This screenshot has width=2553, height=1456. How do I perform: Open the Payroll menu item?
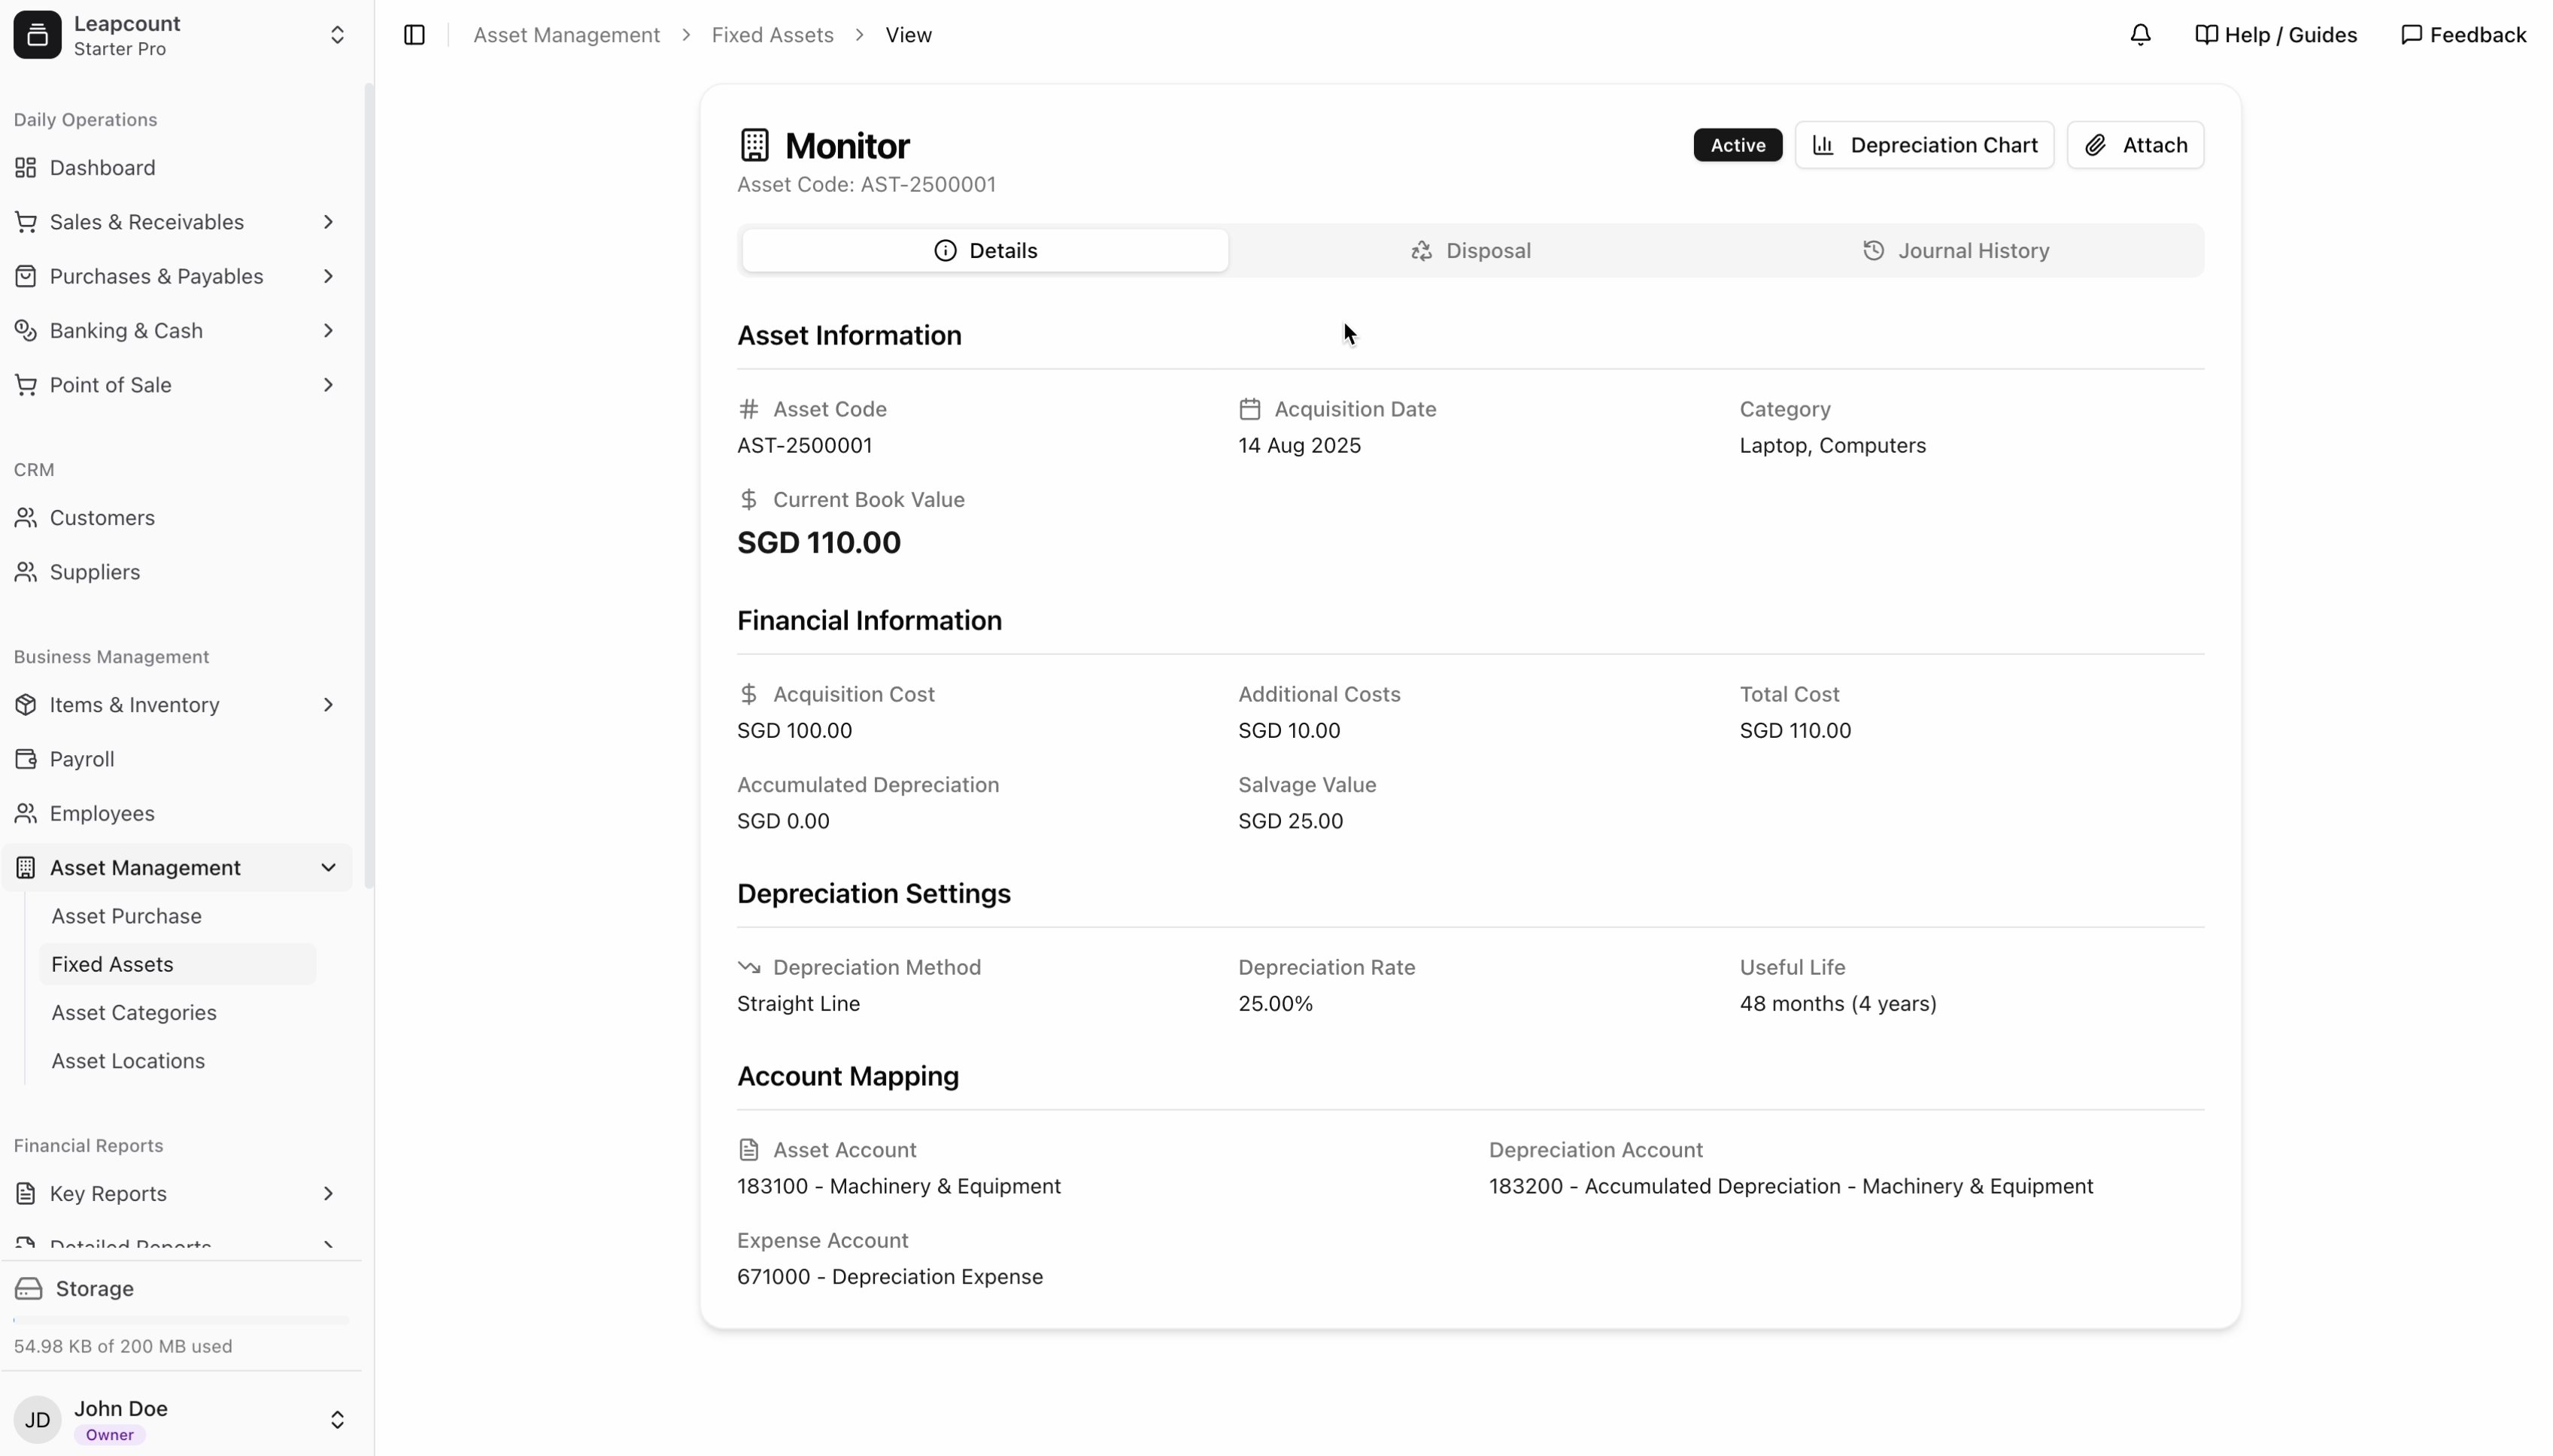click(177, 759)
